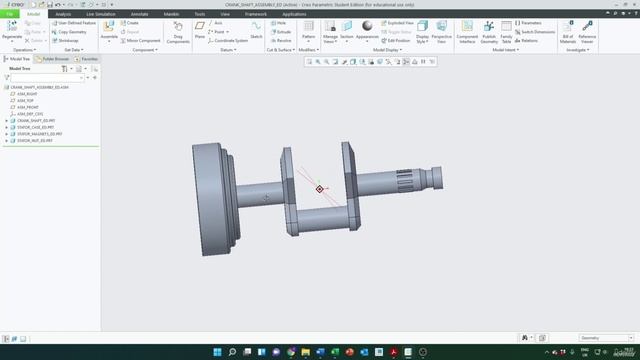640x360 pixels.
Task: Open the Favorites tab
Action: 86,59
